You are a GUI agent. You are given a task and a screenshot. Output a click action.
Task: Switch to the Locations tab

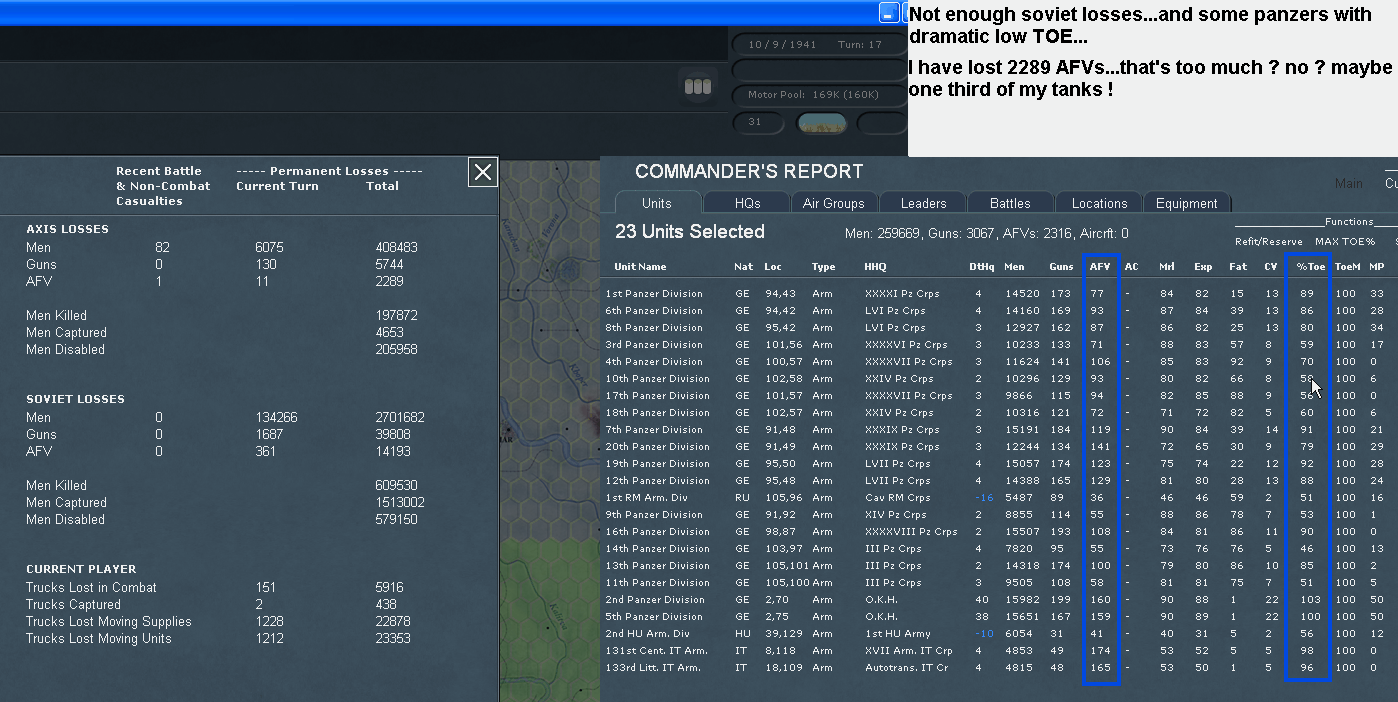(x=1098, y=203)
